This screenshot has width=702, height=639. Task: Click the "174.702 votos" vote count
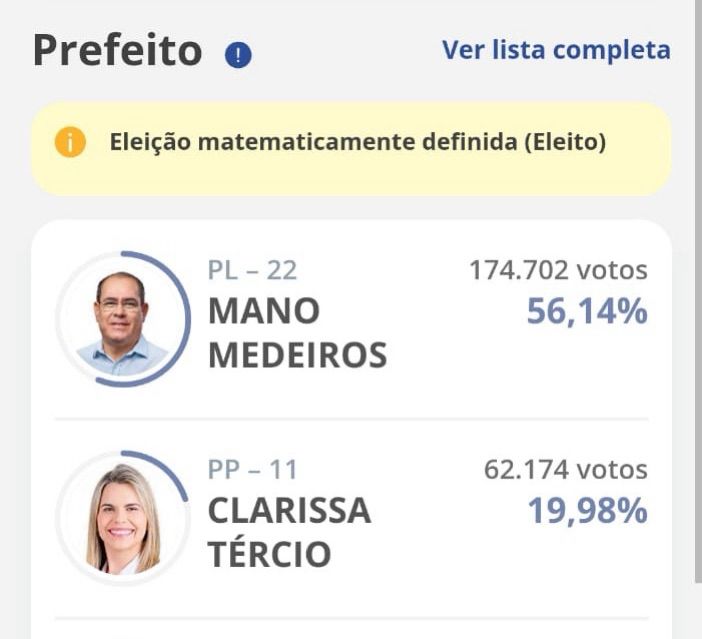coord(558,270)
